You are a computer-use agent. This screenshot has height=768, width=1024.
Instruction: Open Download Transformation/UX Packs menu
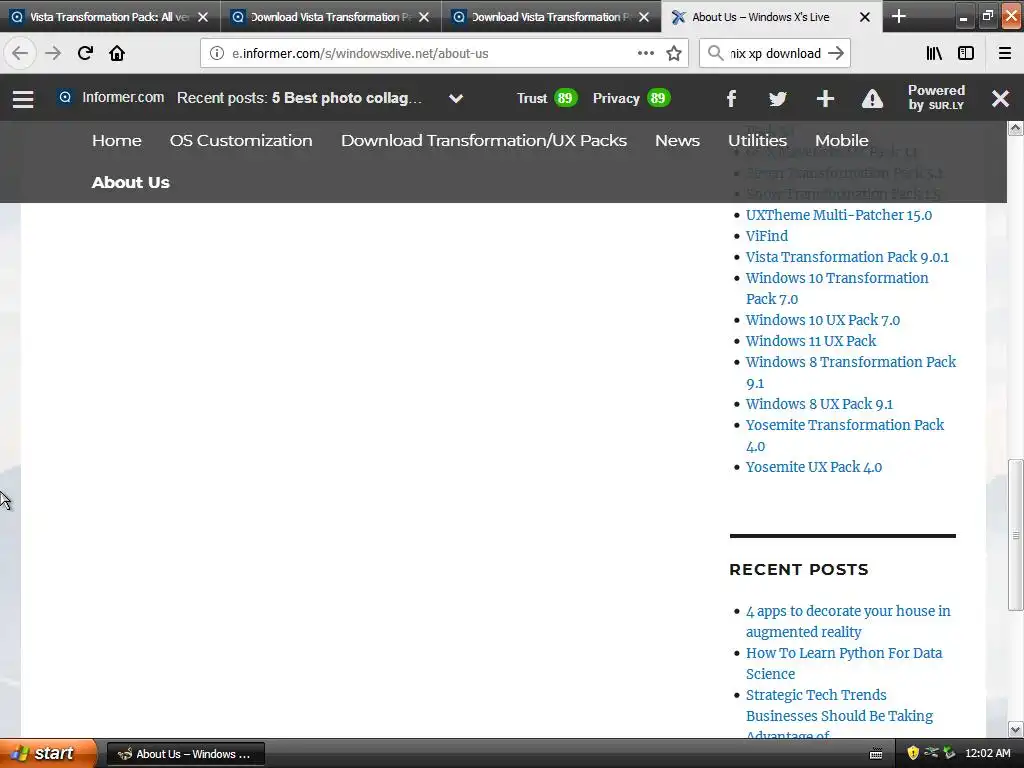click(484, 140)
